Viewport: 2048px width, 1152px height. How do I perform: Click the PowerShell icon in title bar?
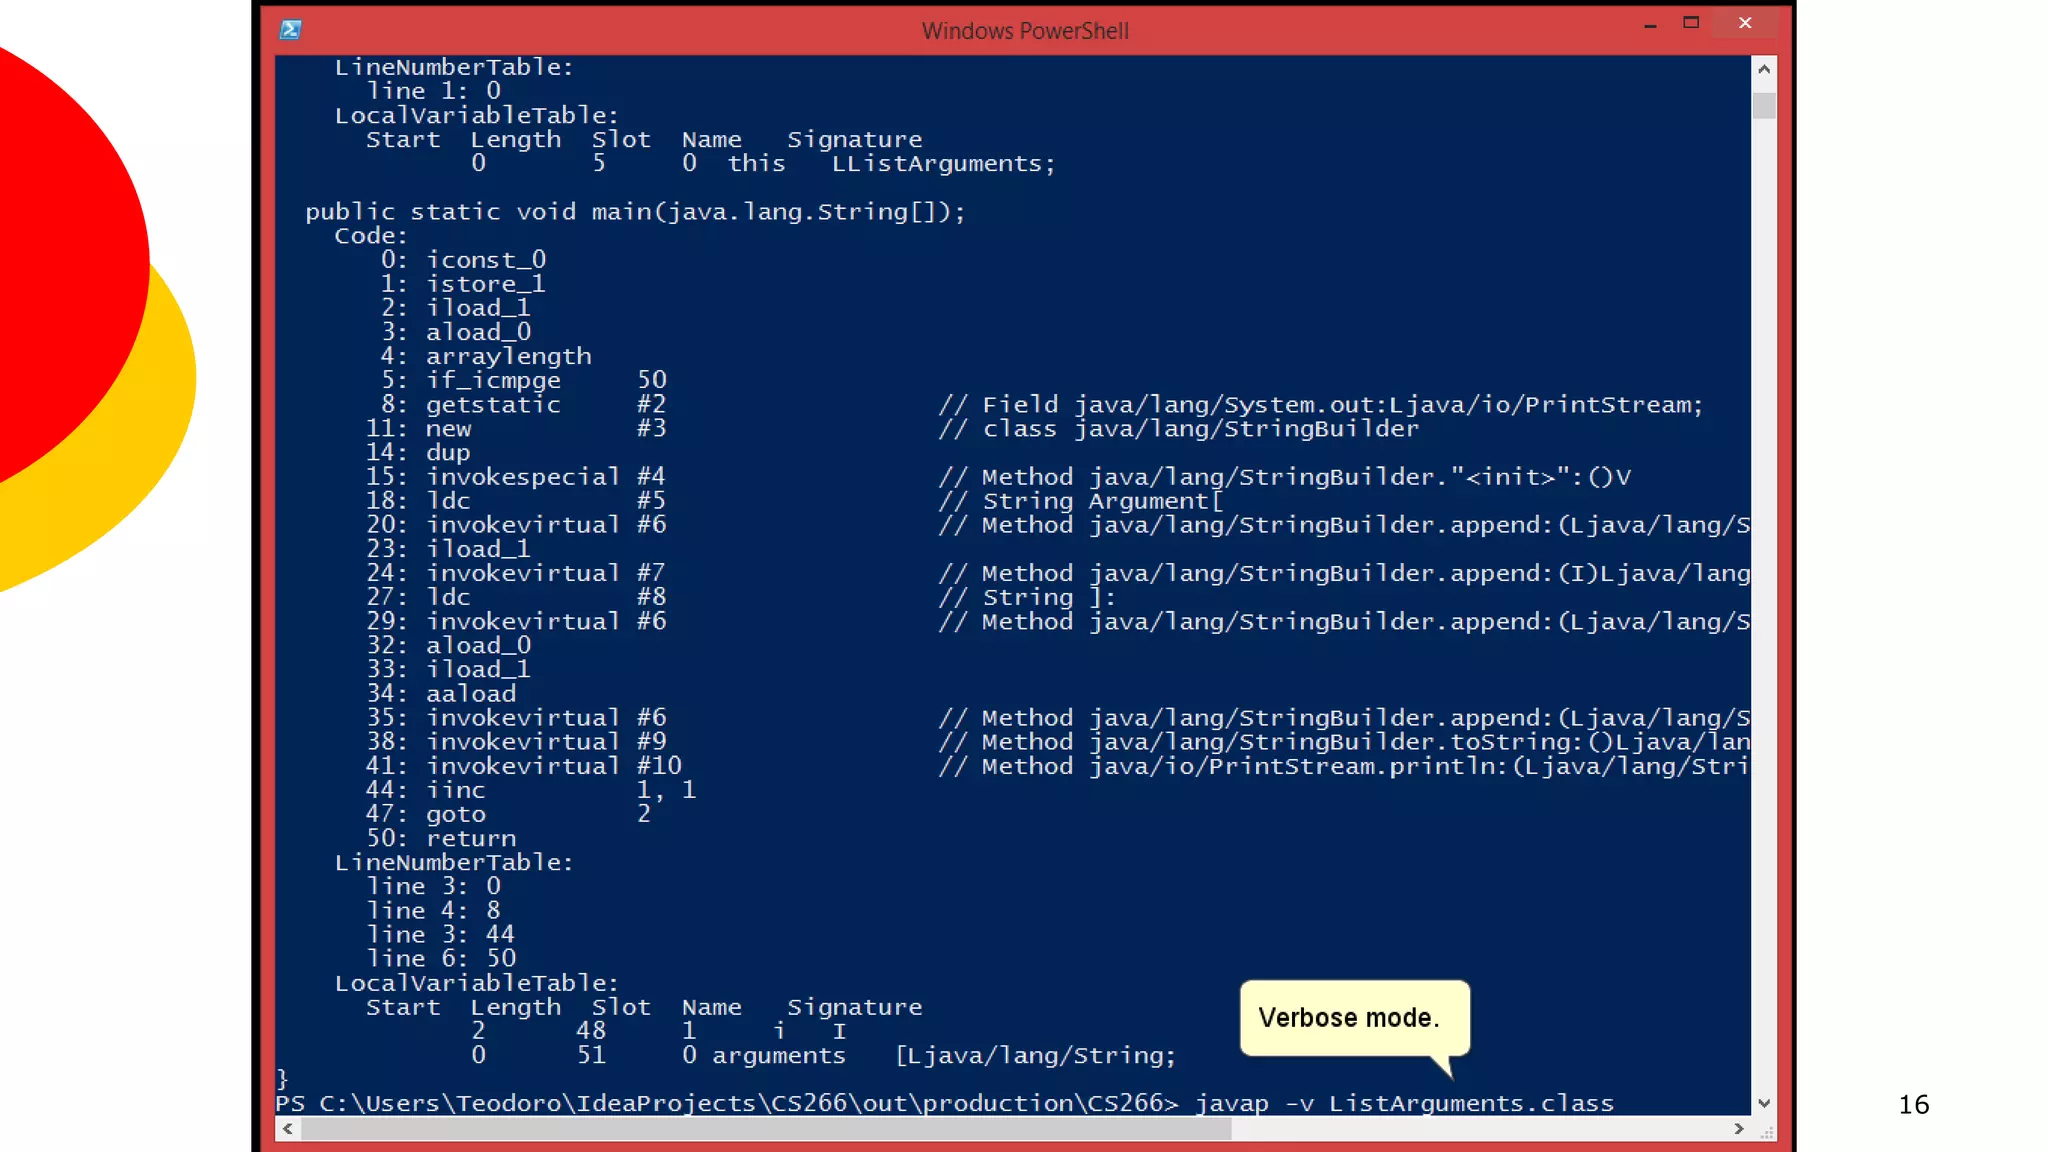pyautogui.click(x=291, y=30)
